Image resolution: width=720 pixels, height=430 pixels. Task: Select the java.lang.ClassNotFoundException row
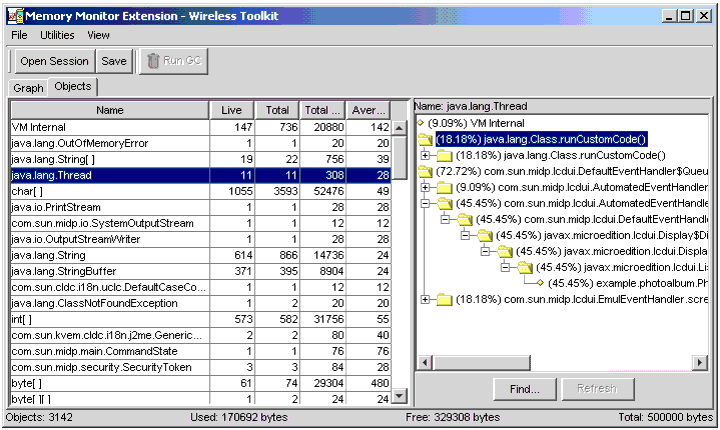coord(201,303)
